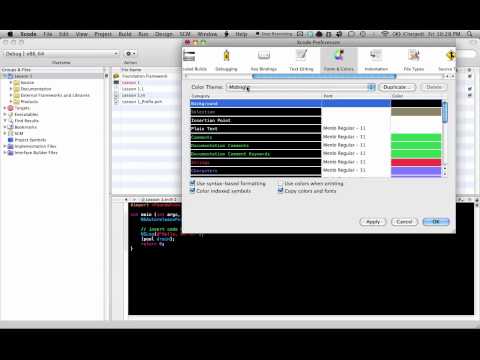Confirm preferences with OK button
The image size is (480, 360).
point(436,222)
